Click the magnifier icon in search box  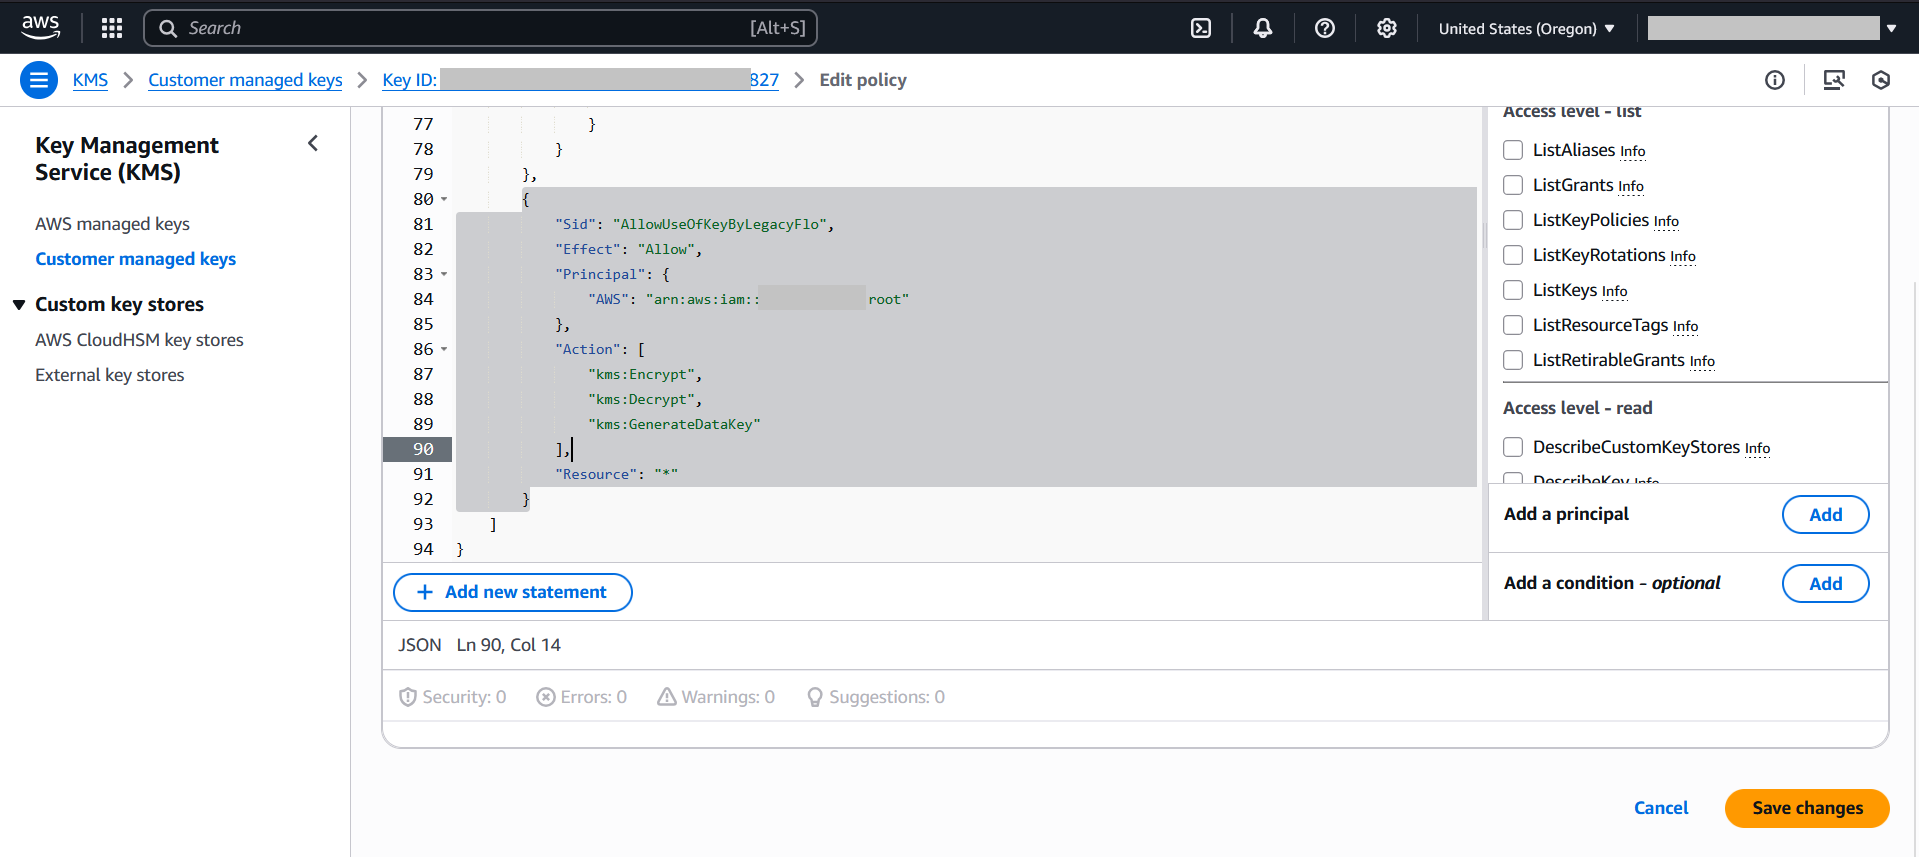(x=168, y=28)
